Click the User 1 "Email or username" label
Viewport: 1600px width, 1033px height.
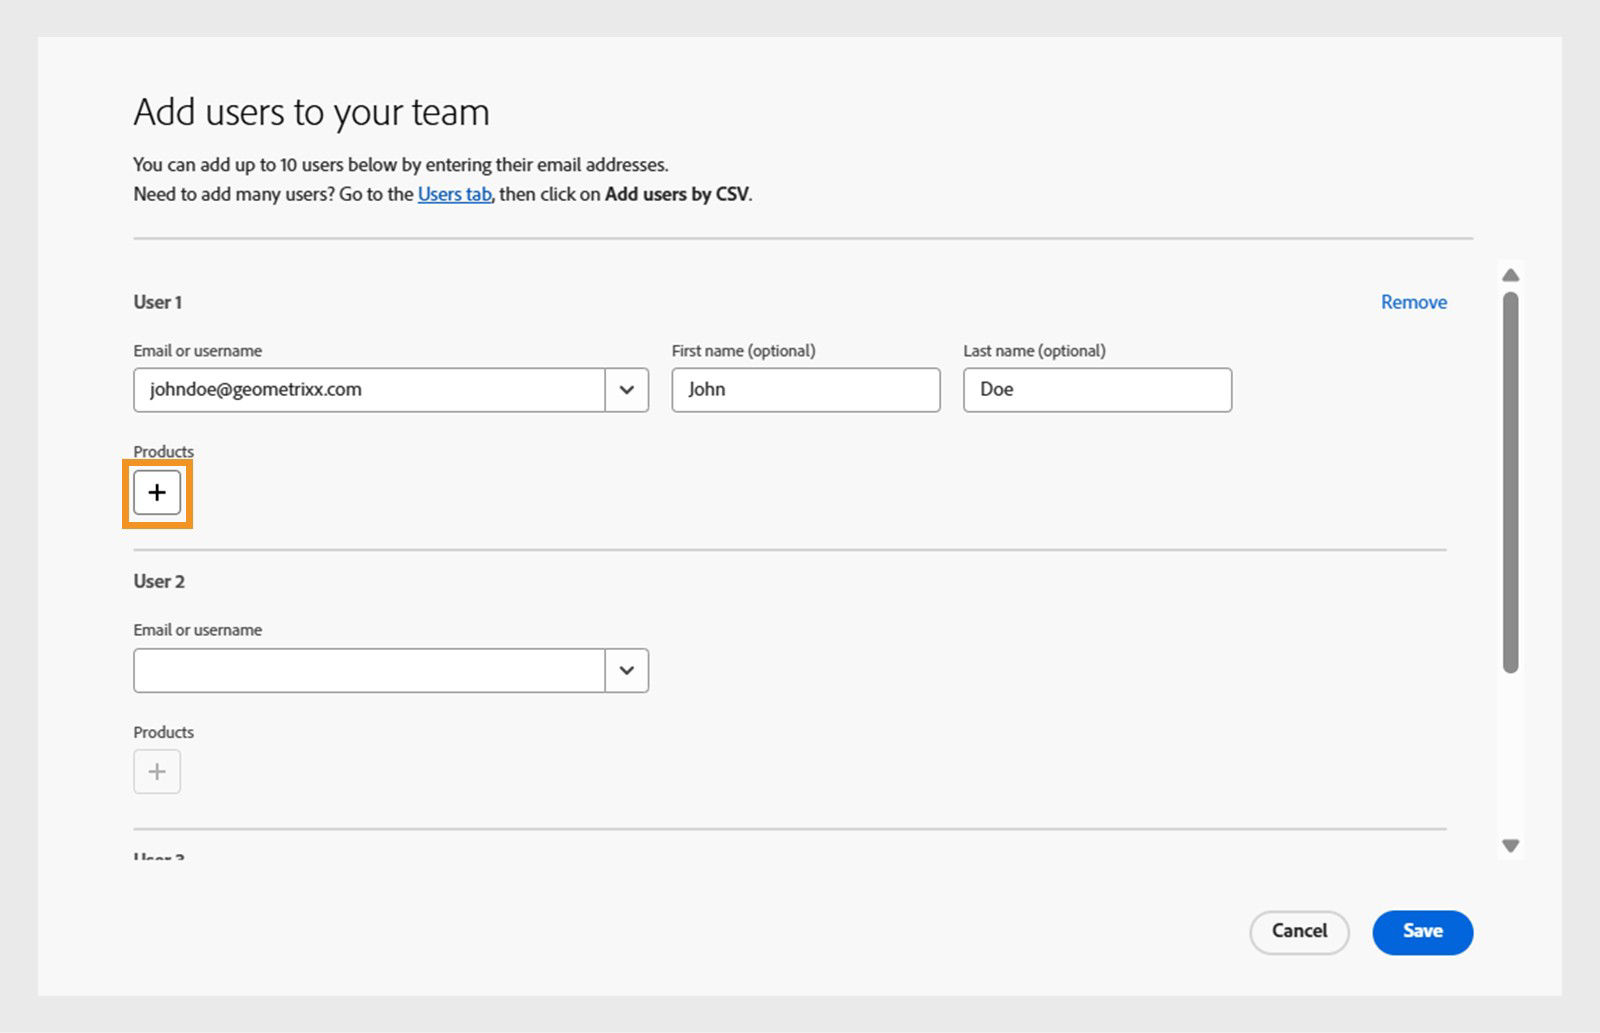click(198, 351)
